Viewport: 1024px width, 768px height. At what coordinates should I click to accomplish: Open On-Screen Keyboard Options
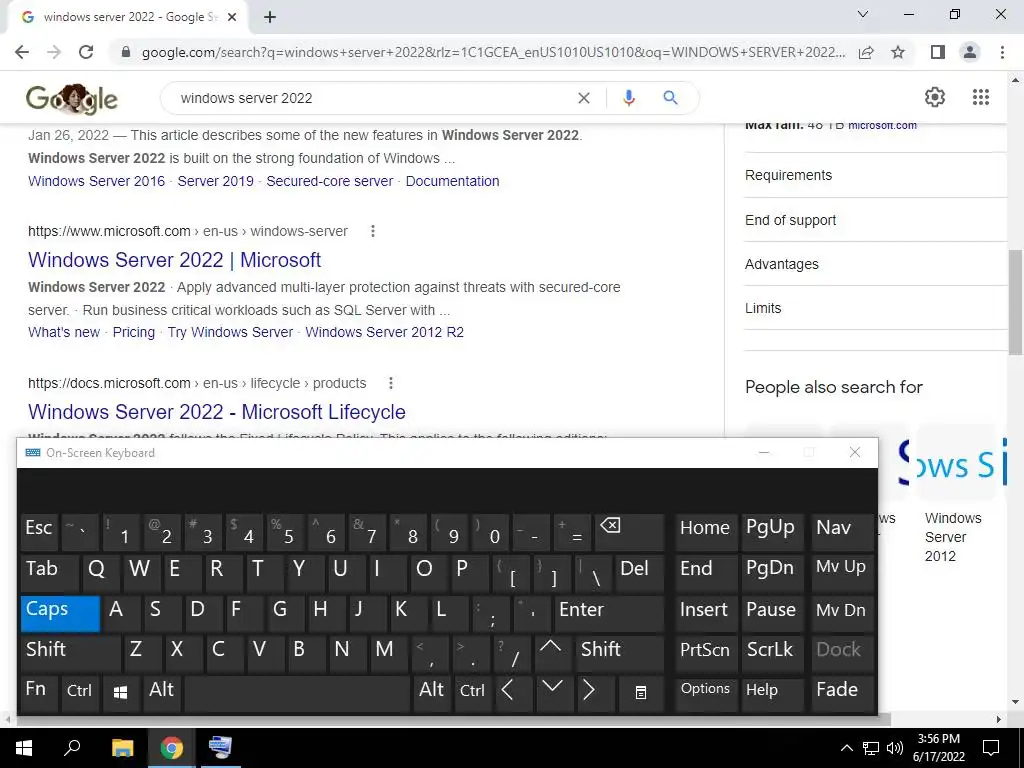click(705, 692)
